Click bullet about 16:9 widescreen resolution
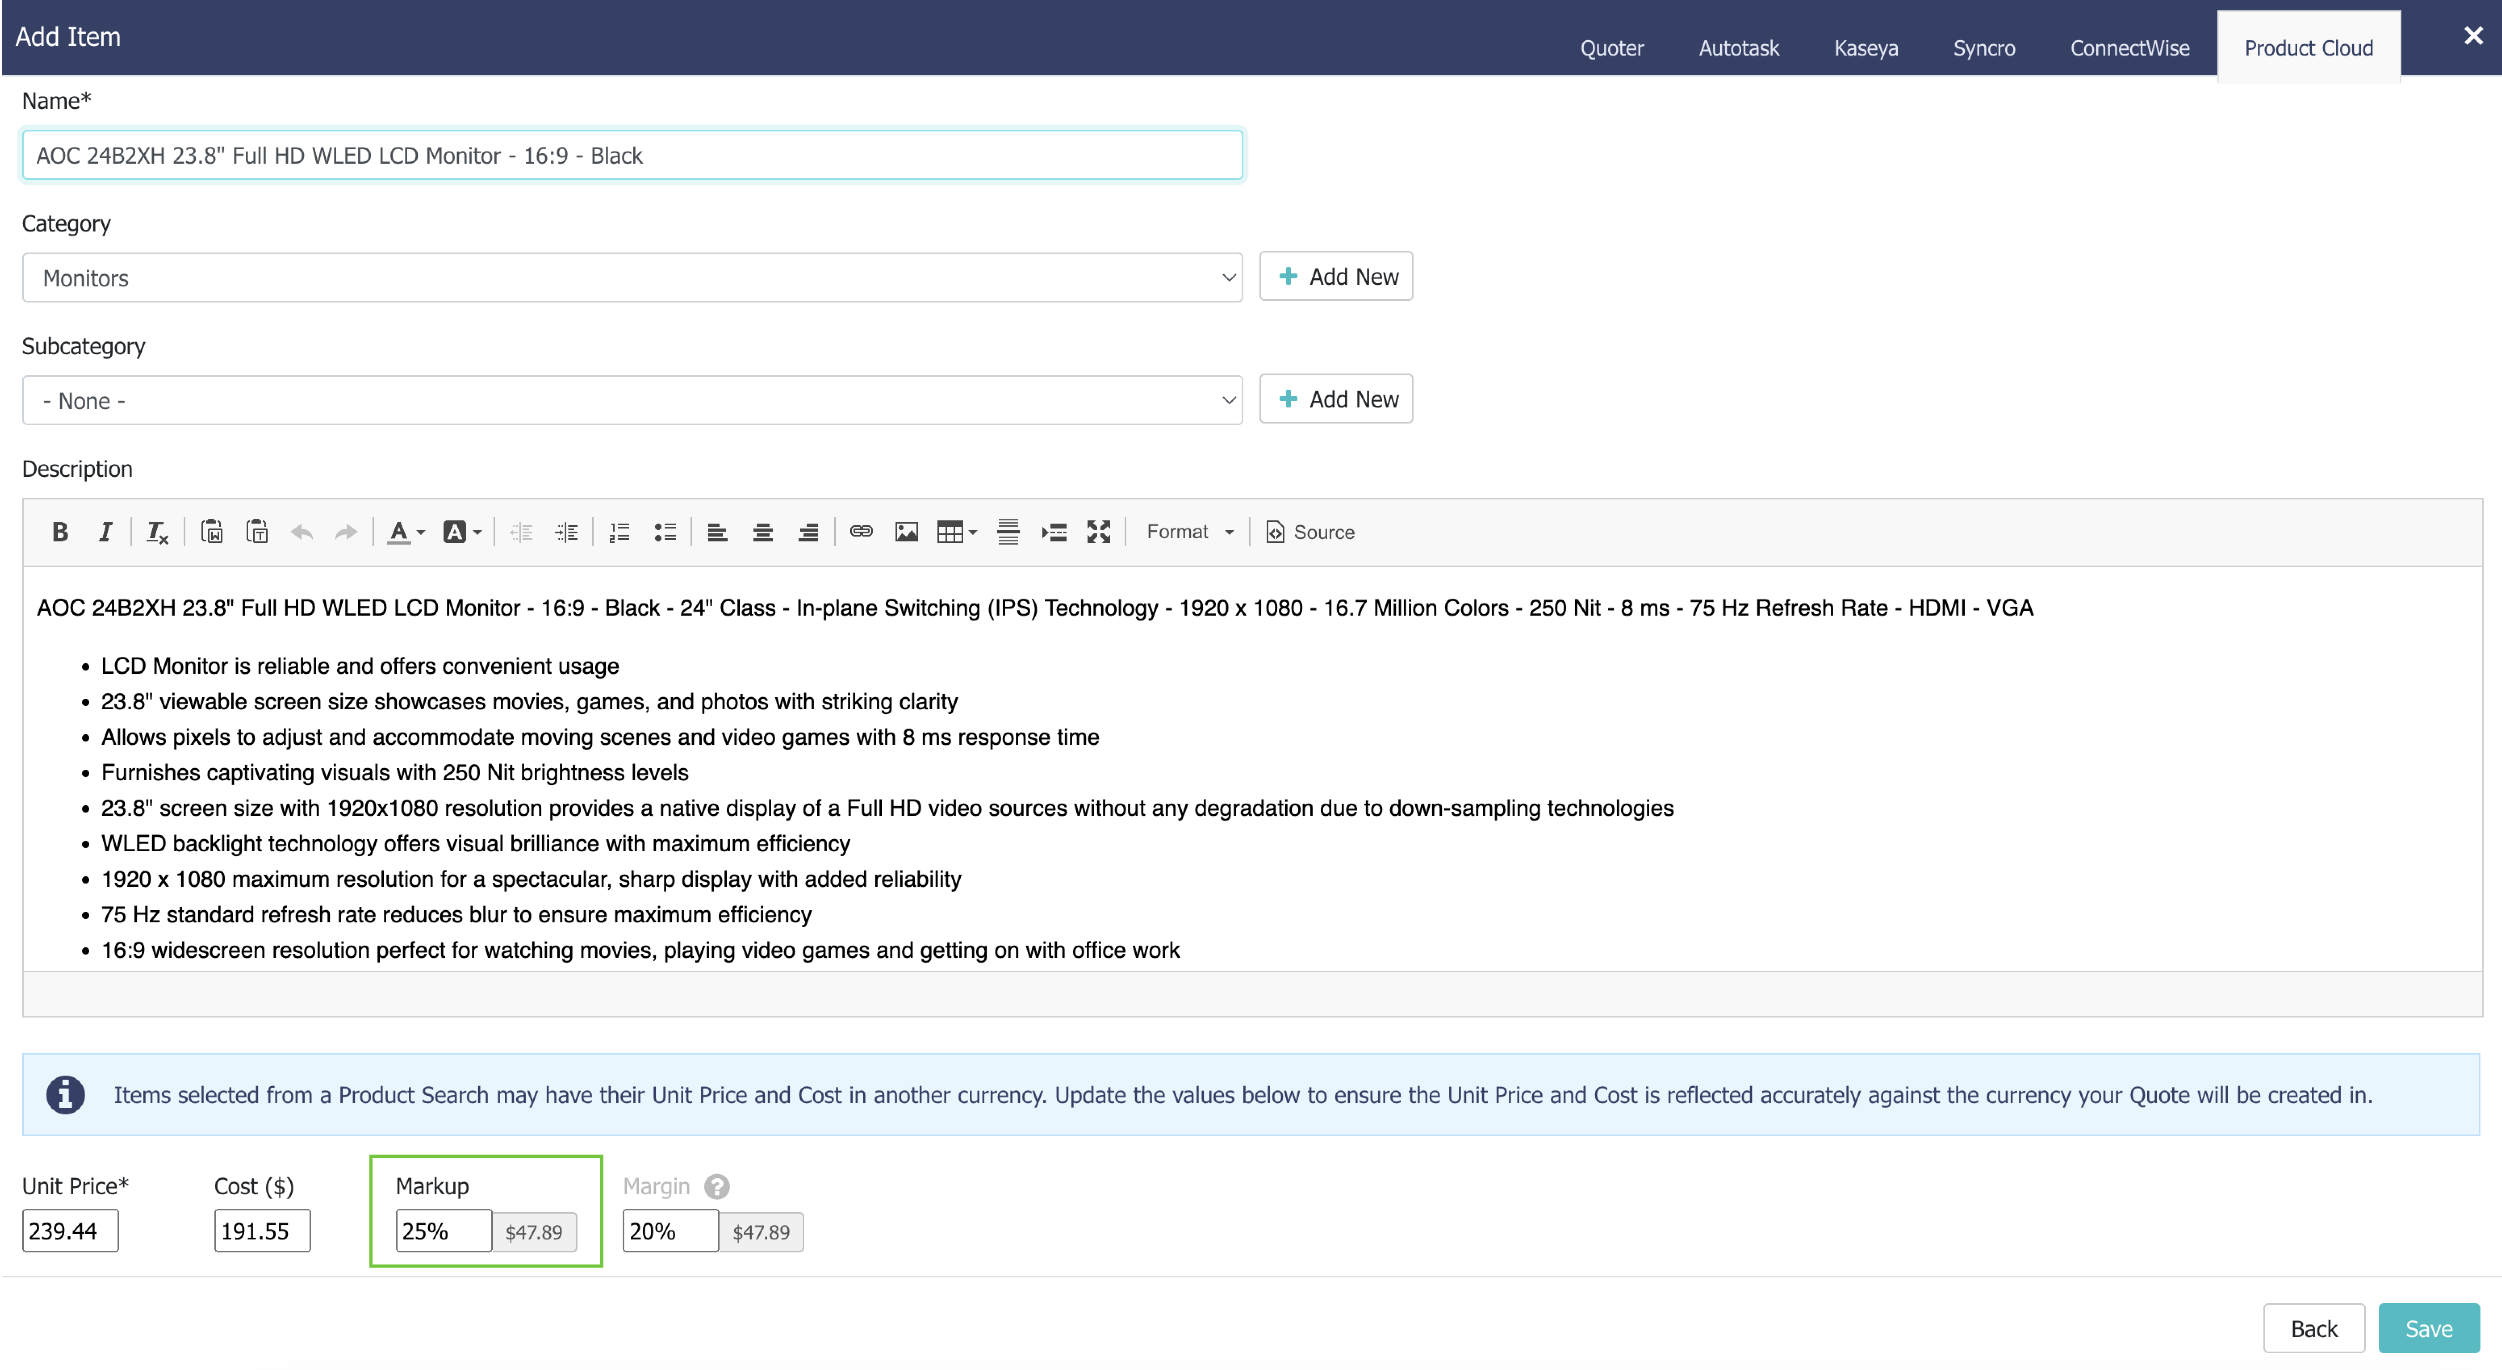 click(640, 950)
